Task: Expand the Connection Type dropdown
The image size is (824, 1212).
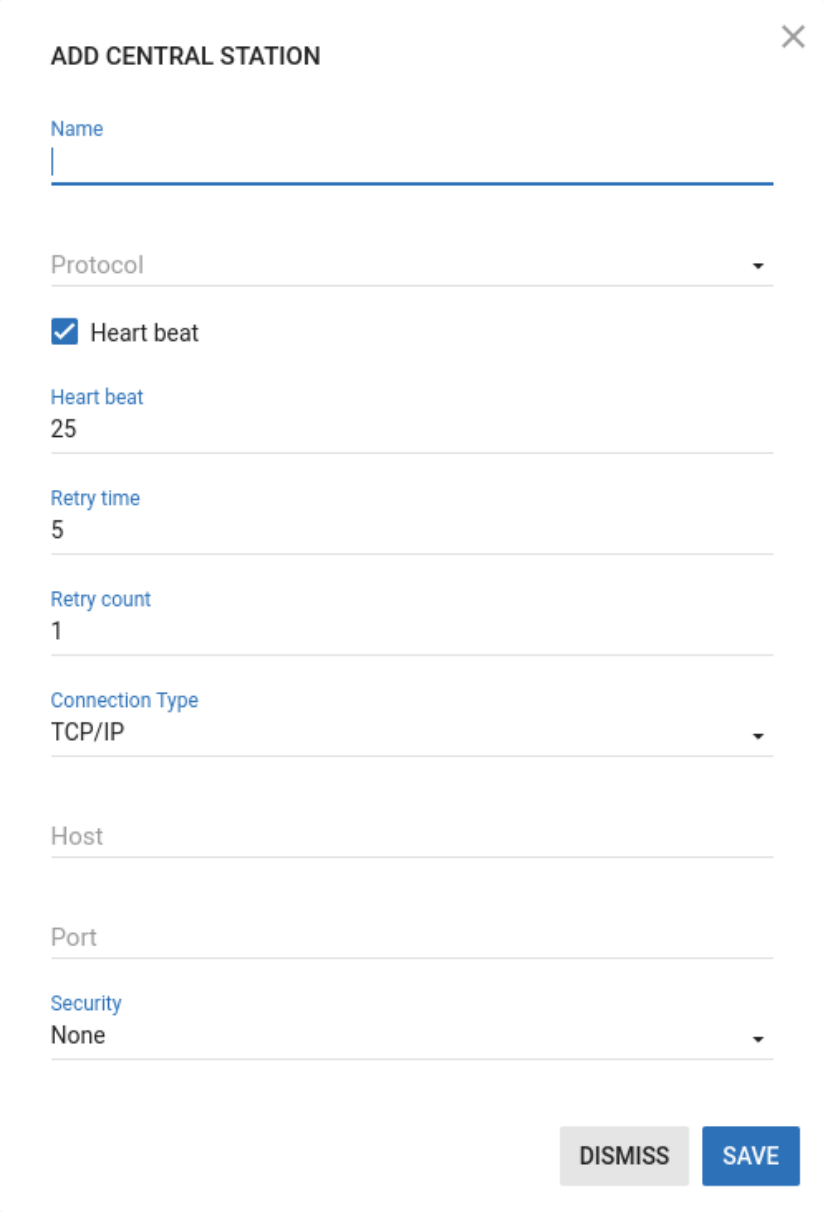Action: coord(760,735)
